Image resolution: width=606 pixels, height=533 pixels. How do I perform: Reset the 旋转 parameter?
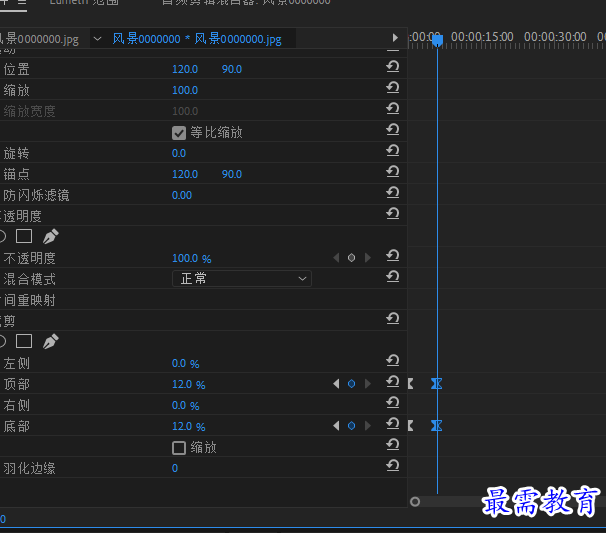click(393, 150)
